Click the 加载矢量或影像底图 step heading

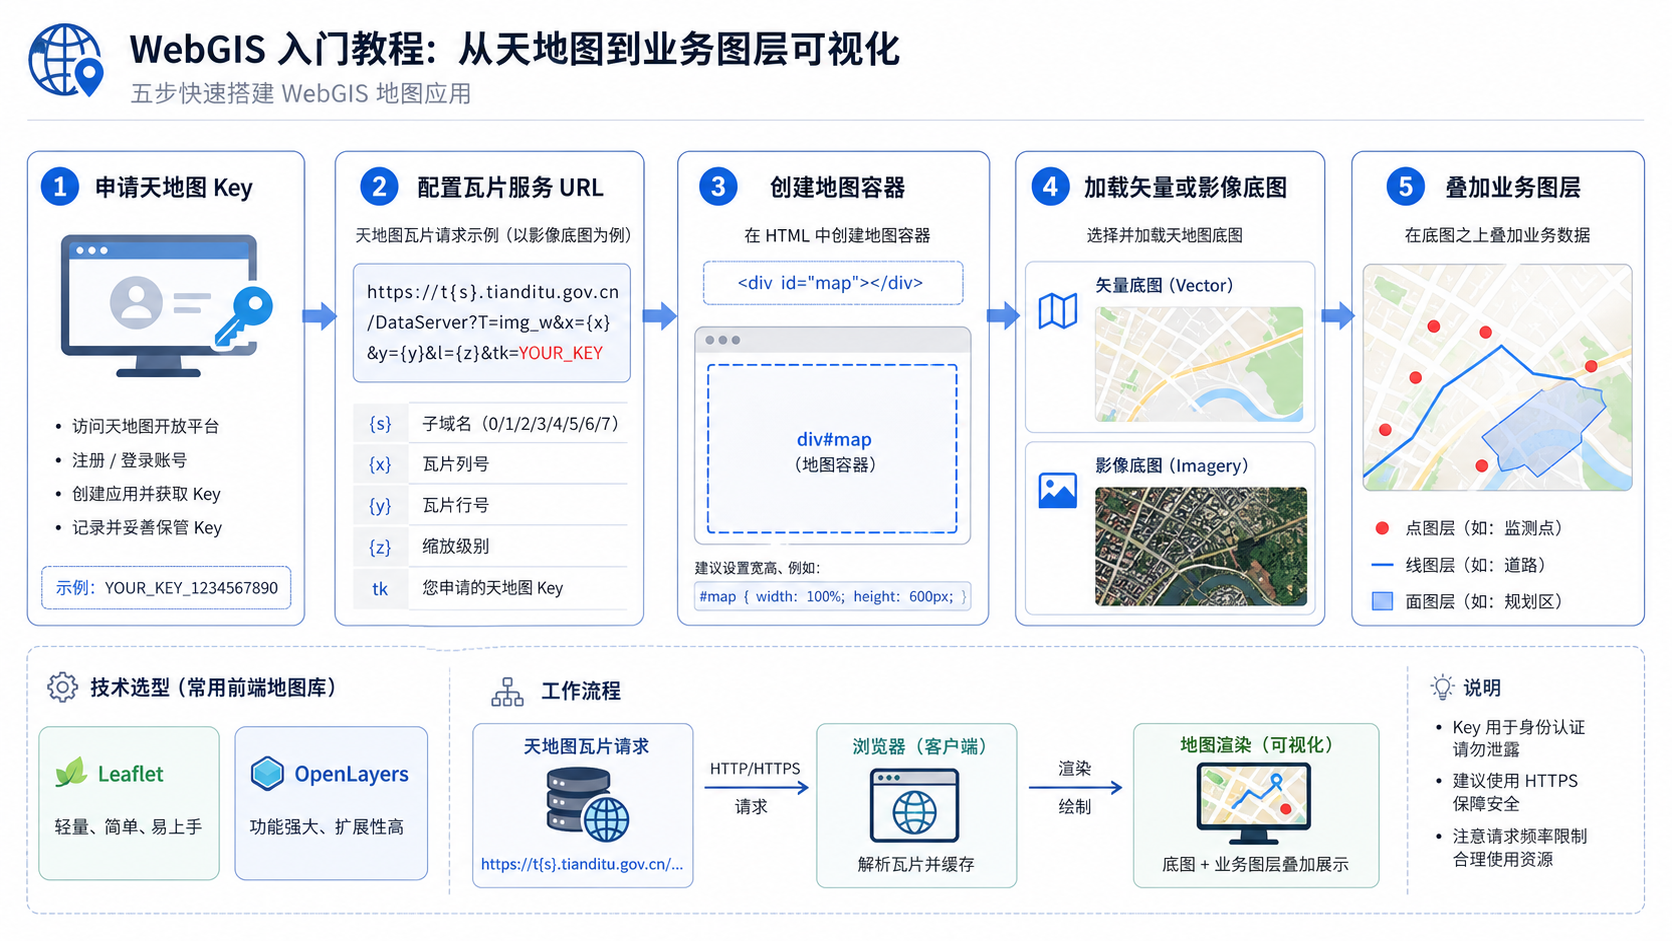pyautogui.click(x=1185, y=188)
